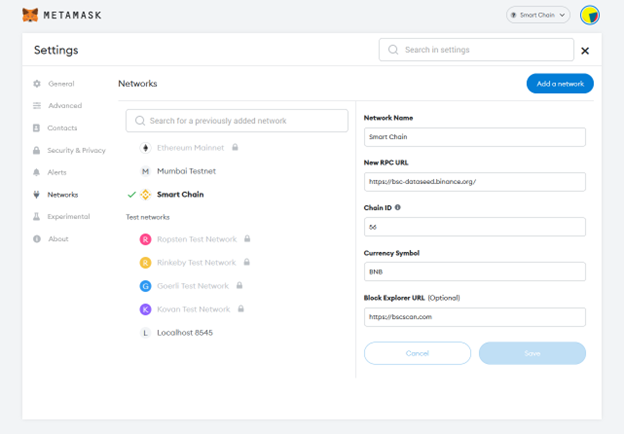Image resolution: width=624 pixels, height=434 pixels.
Task: Open Alerts settings tab
Action: [x=57, y=172]
